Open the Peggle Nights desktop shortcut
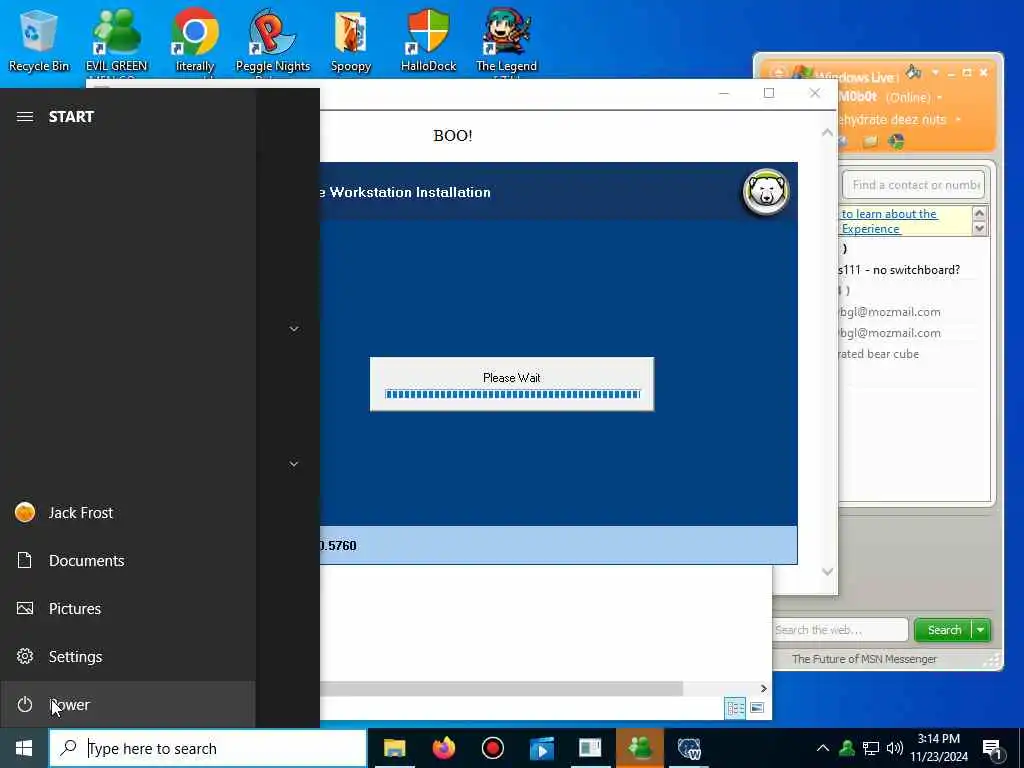The image size is (1024, 768). pos(273,40)
